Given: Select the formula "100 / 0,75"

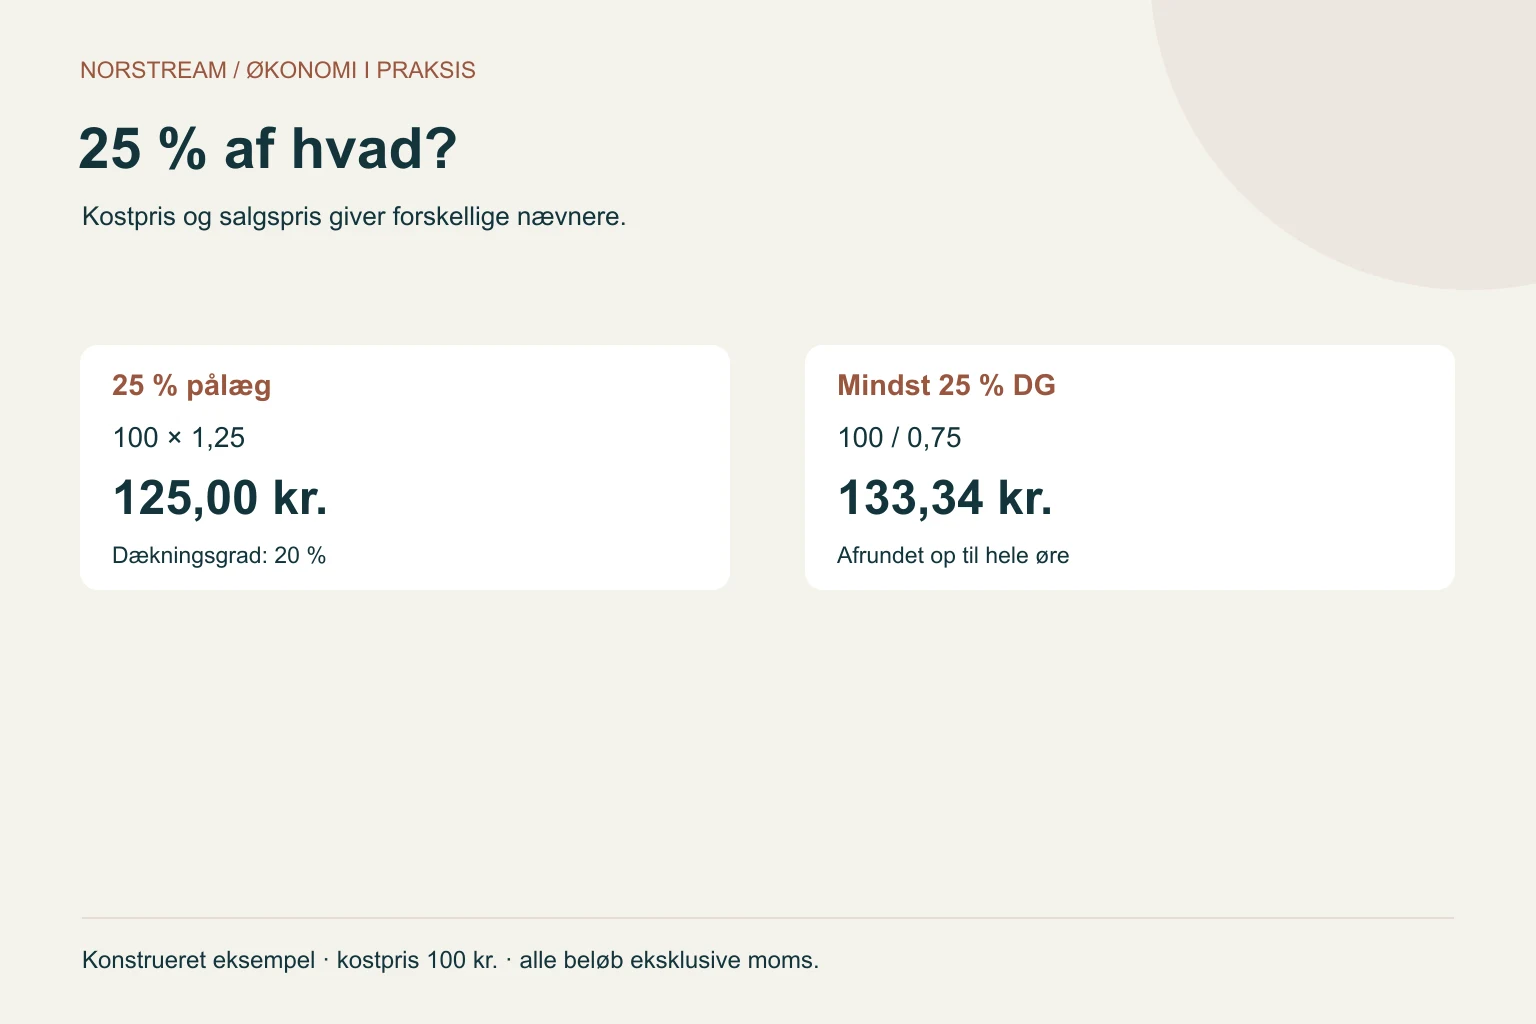Looking at the screenshot, I should pyautogui.click(x=899, y=438).
